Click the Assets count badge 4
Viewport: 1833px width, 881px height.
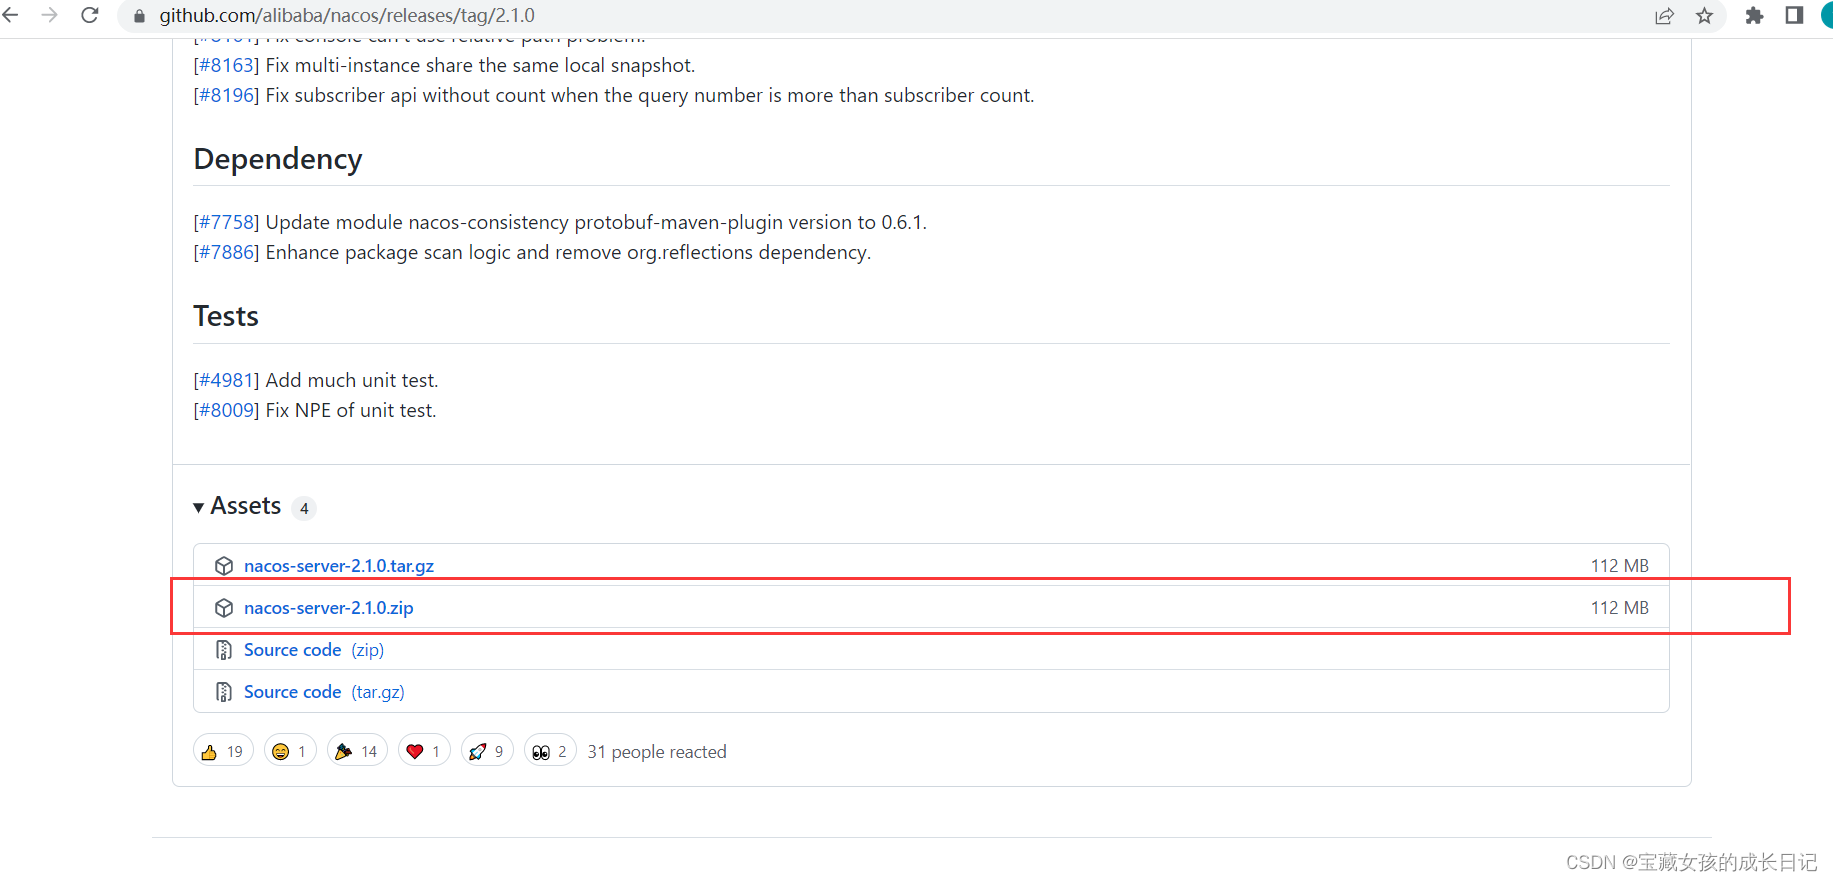[304, 508]
